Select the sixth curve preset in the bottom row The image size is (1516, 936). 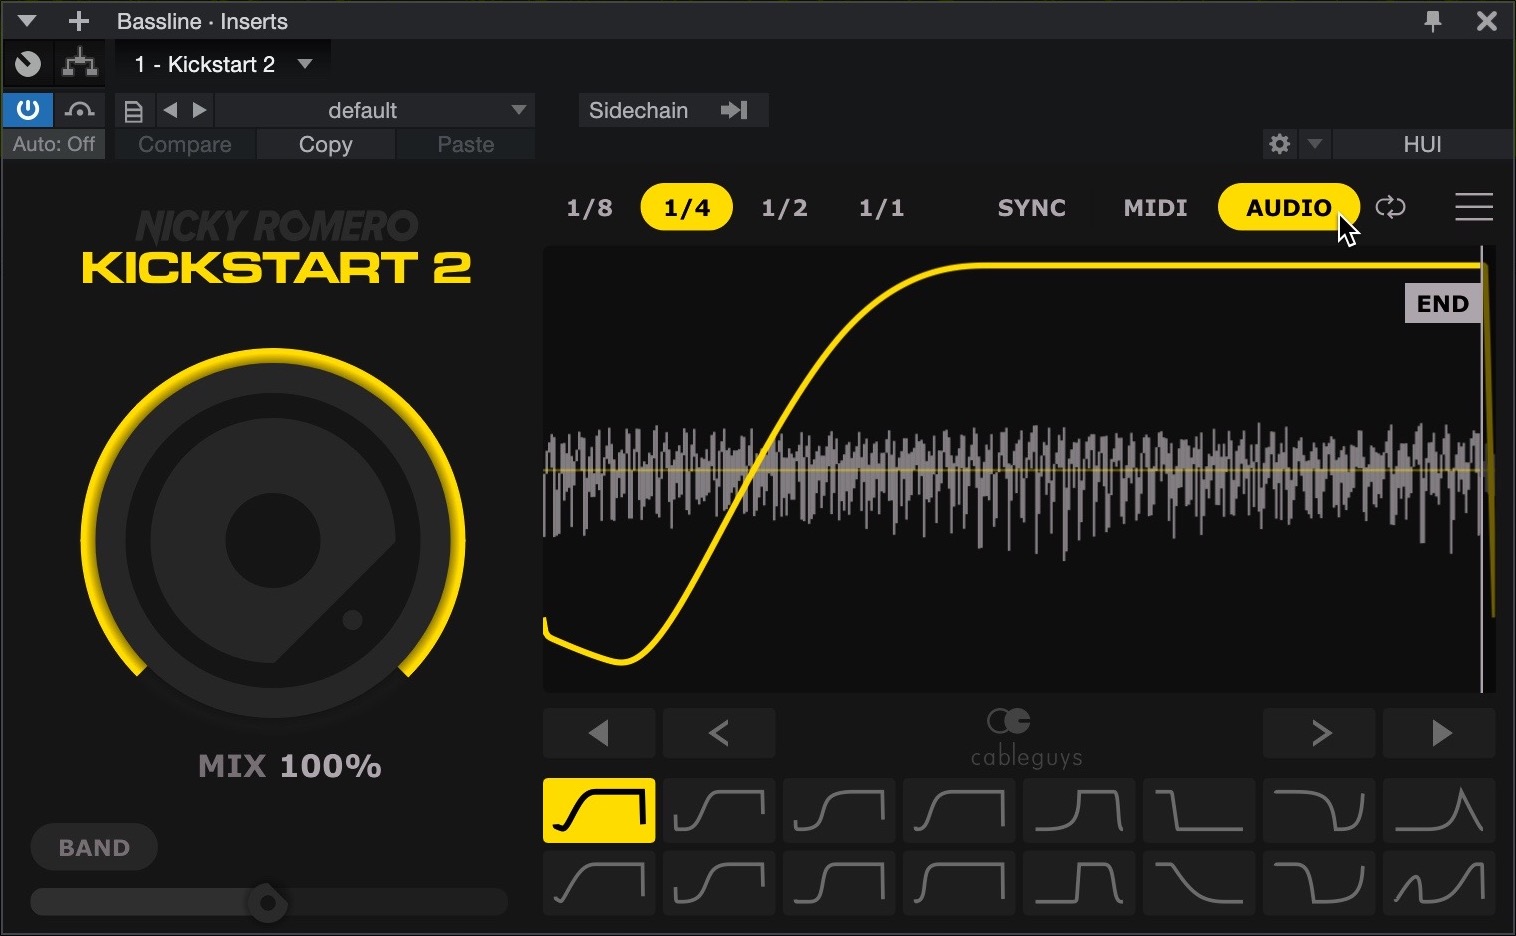click(1199, 883)
